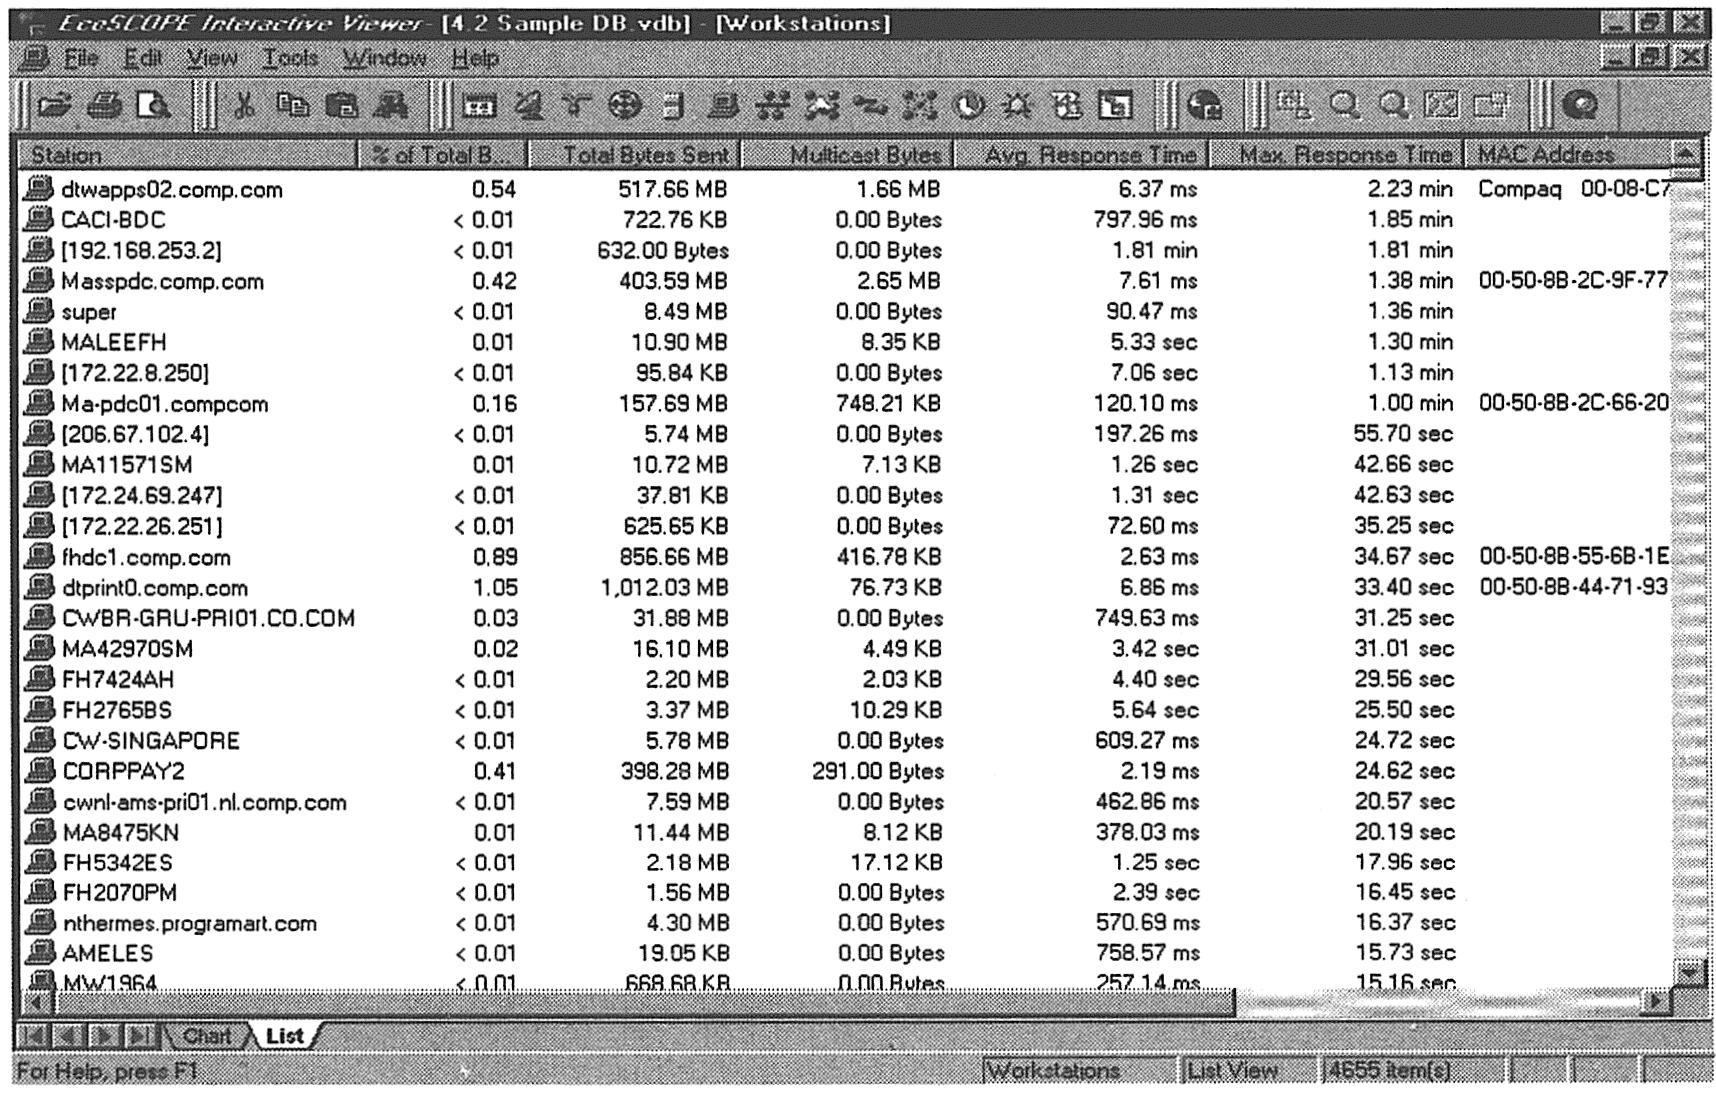Click the Print toolbar icon
The width and height of the screenshot is (1716, 1094).
coord(104,106)
